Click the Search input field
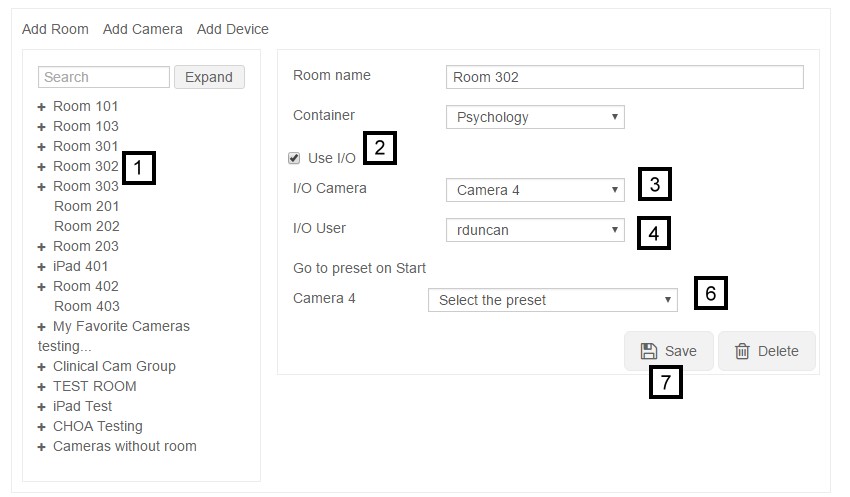The image size is (850, 497). pyautogui.click(x=104, y=77)
